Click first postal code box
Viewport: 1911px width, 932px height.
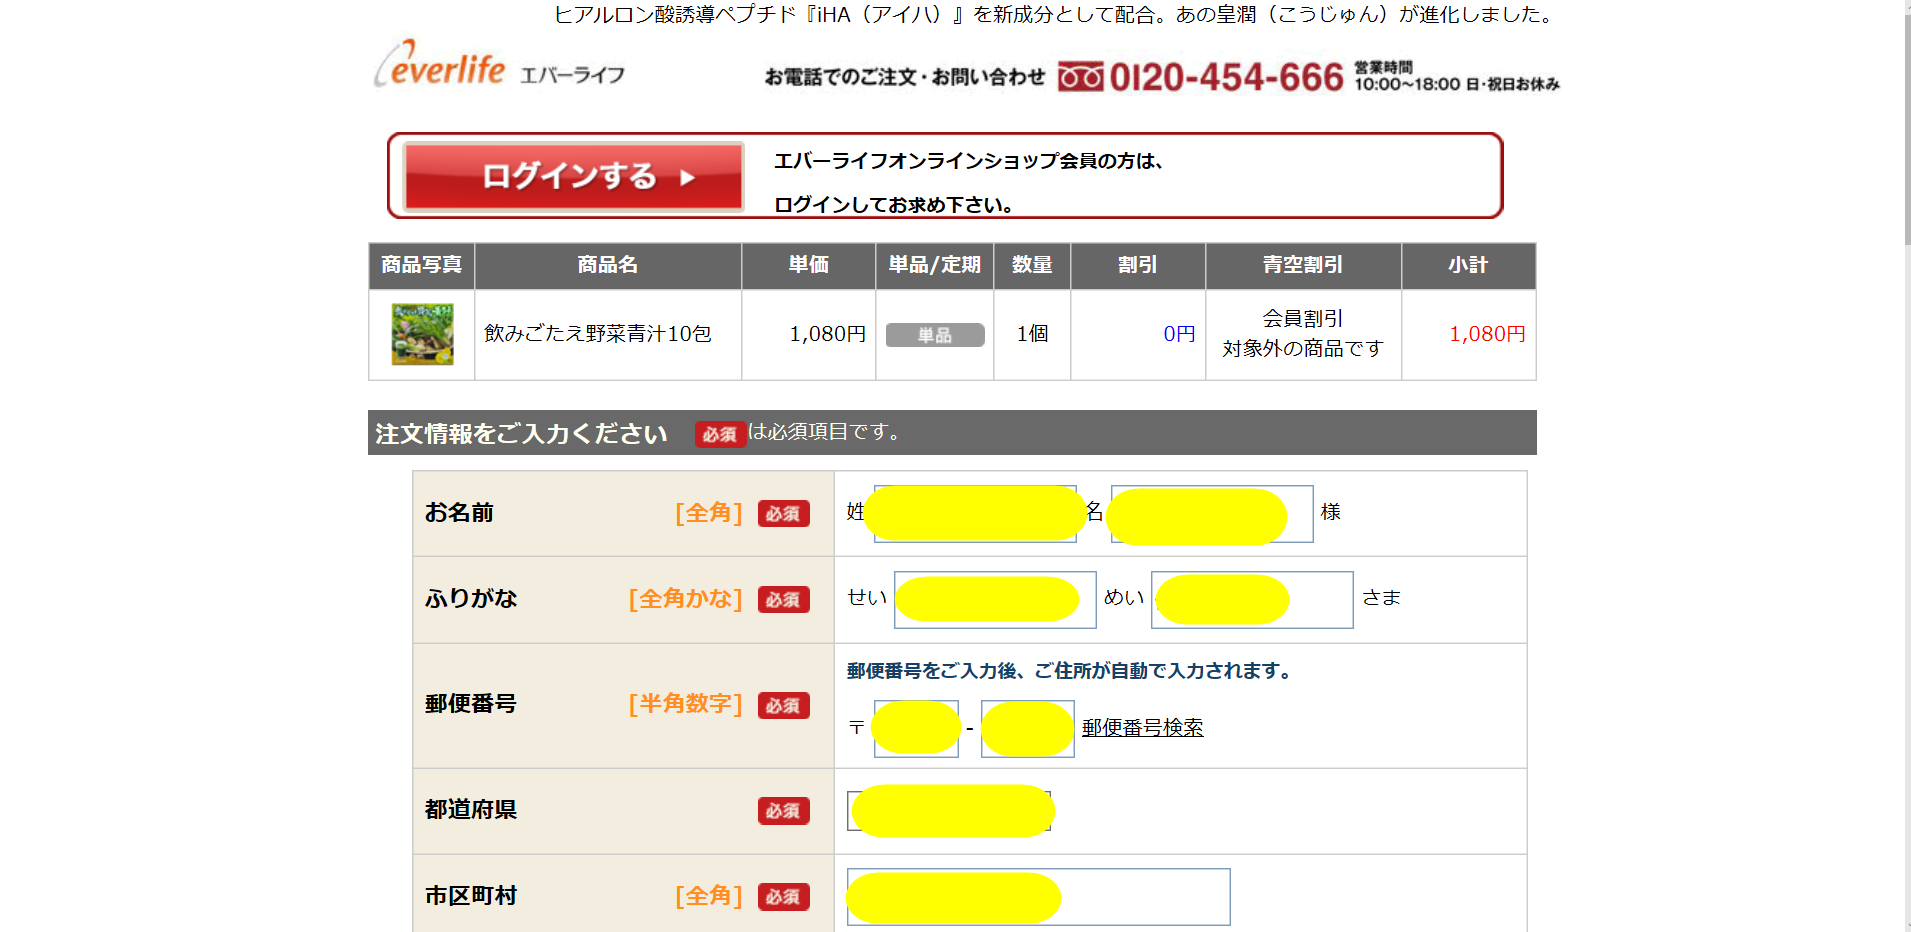[916, 729]
